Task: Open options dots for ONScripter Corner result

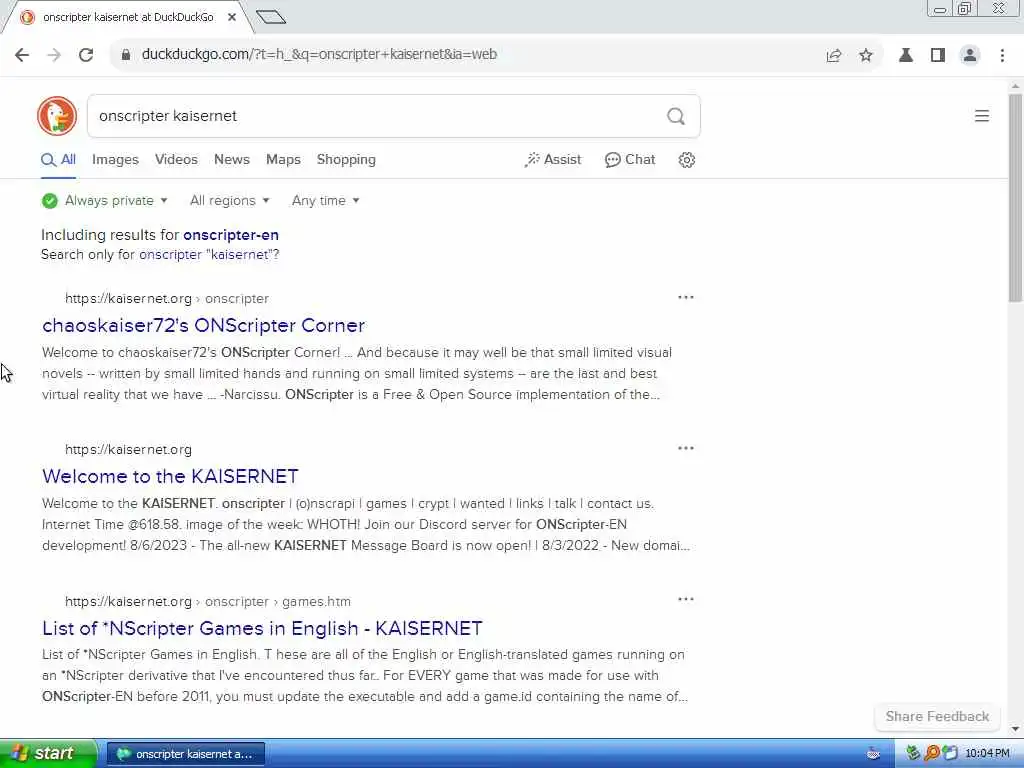Action: [x=686, y=298]
